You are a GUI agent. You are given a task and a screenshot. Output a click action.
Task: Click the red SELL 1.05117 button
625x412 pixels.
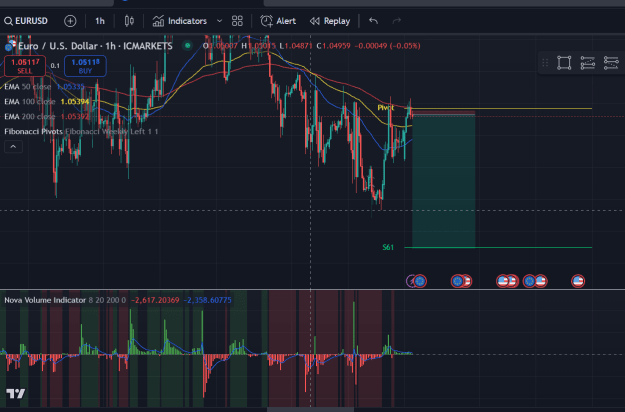25,66
